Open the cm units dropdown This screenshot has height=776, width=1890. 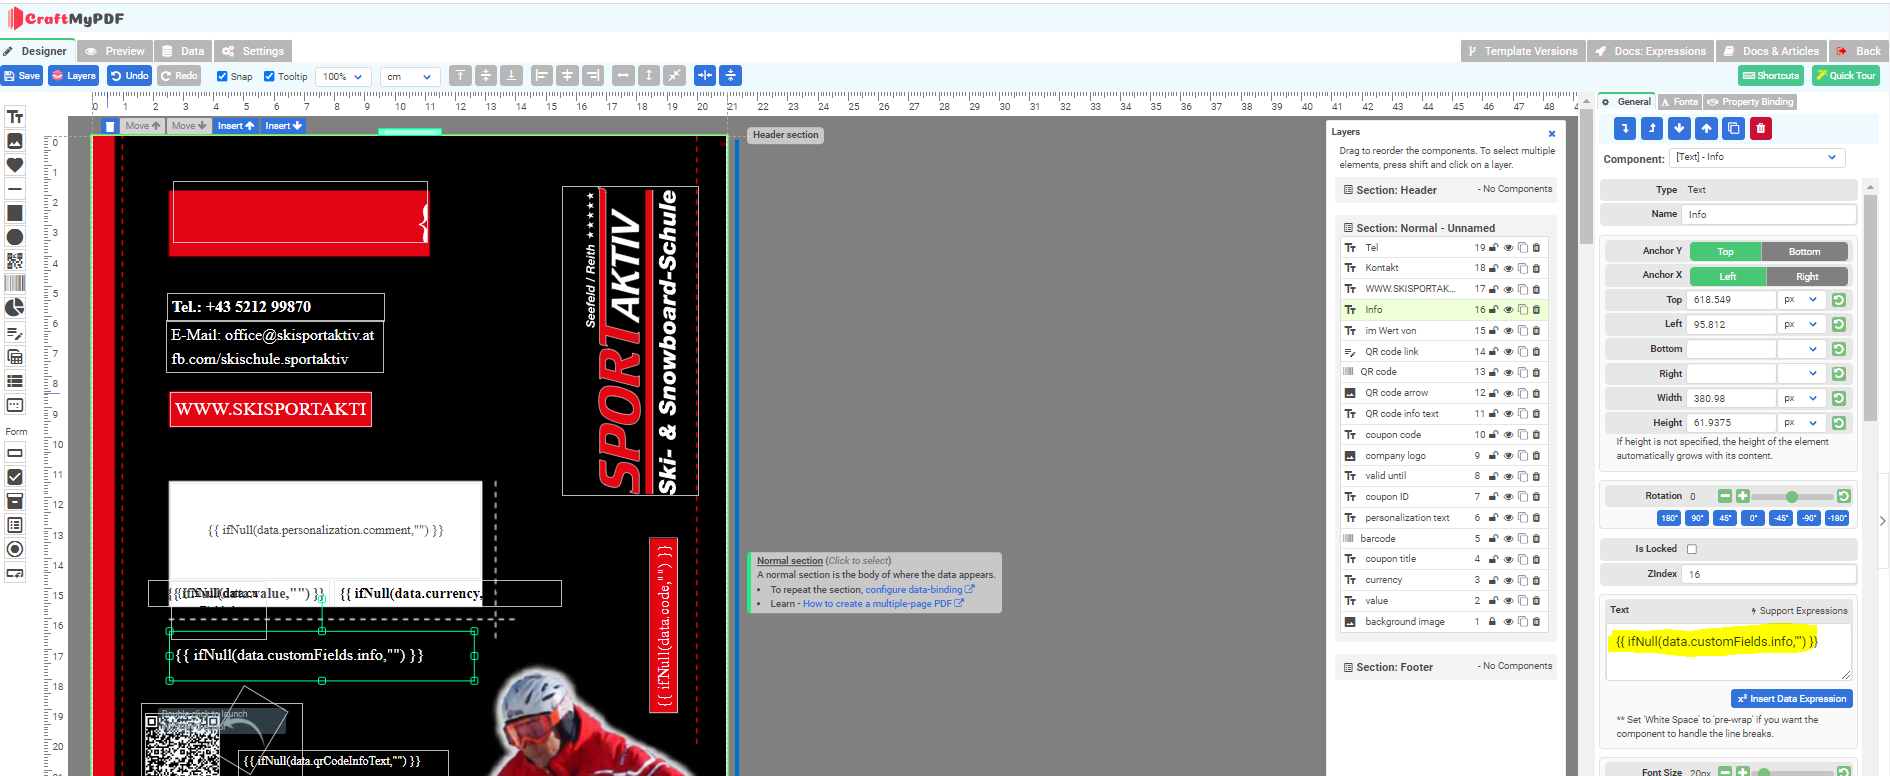(410, 76)
